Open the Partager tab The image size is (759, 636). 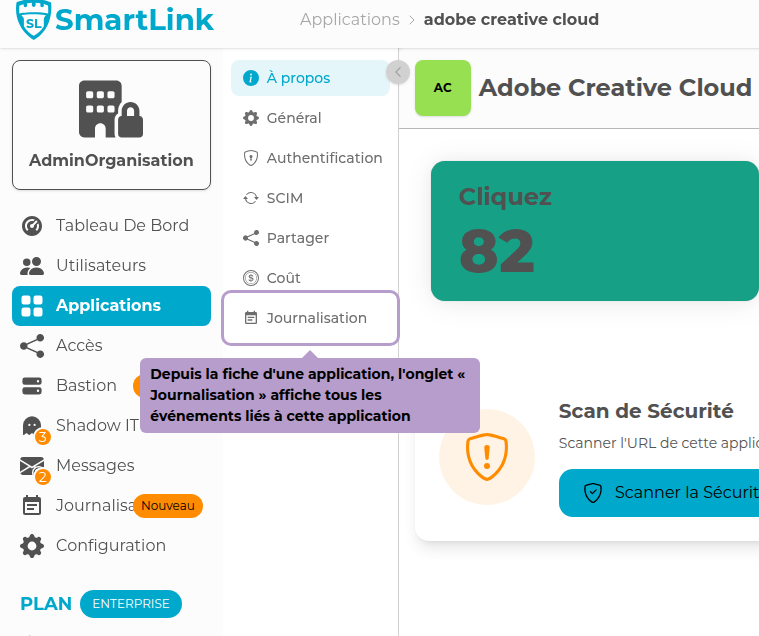click(297, 238)
